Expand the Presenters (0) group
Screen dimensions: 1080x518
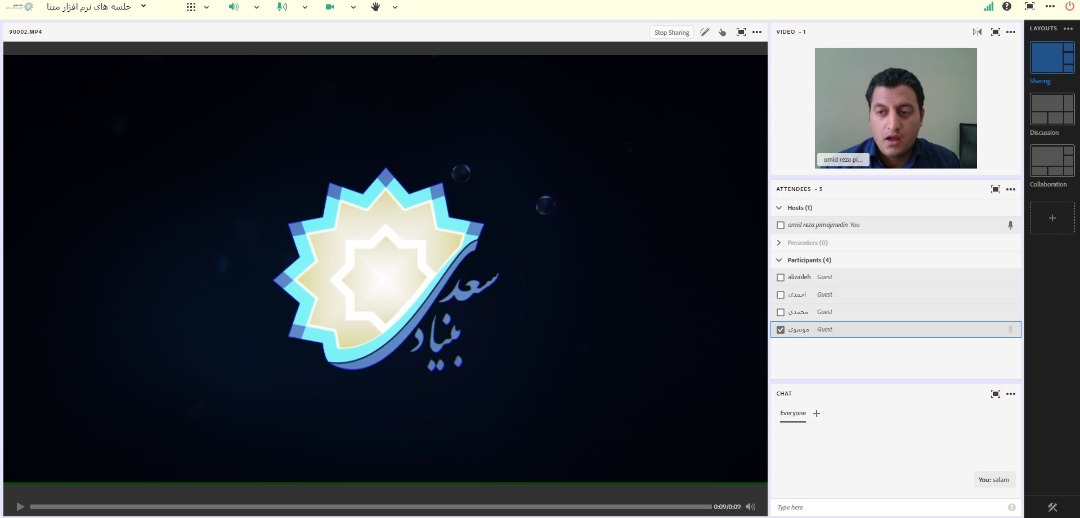point(780,242)
